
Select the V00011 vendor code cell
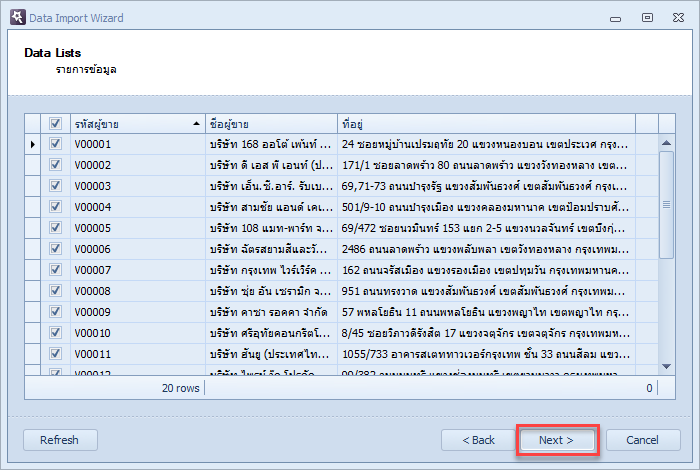pyautogui.click(x=138, y=354)
